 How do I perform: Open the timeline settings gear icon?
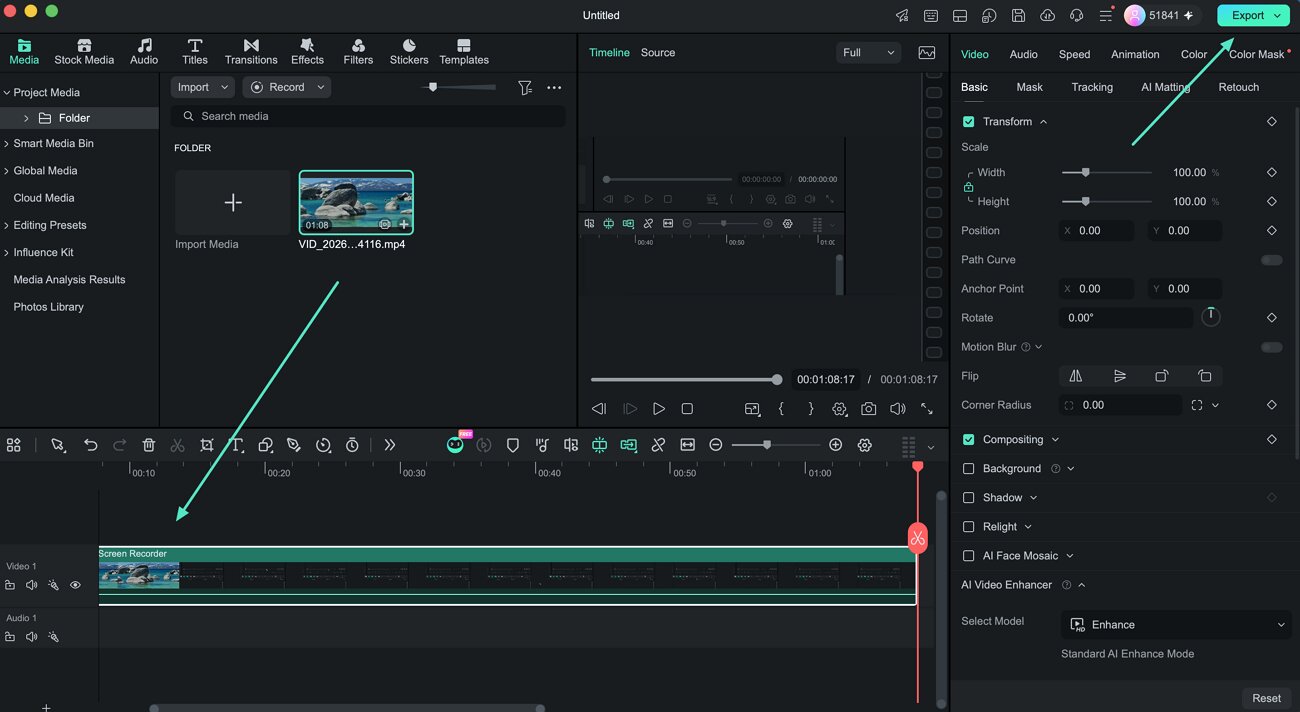[x=865, y=445]
